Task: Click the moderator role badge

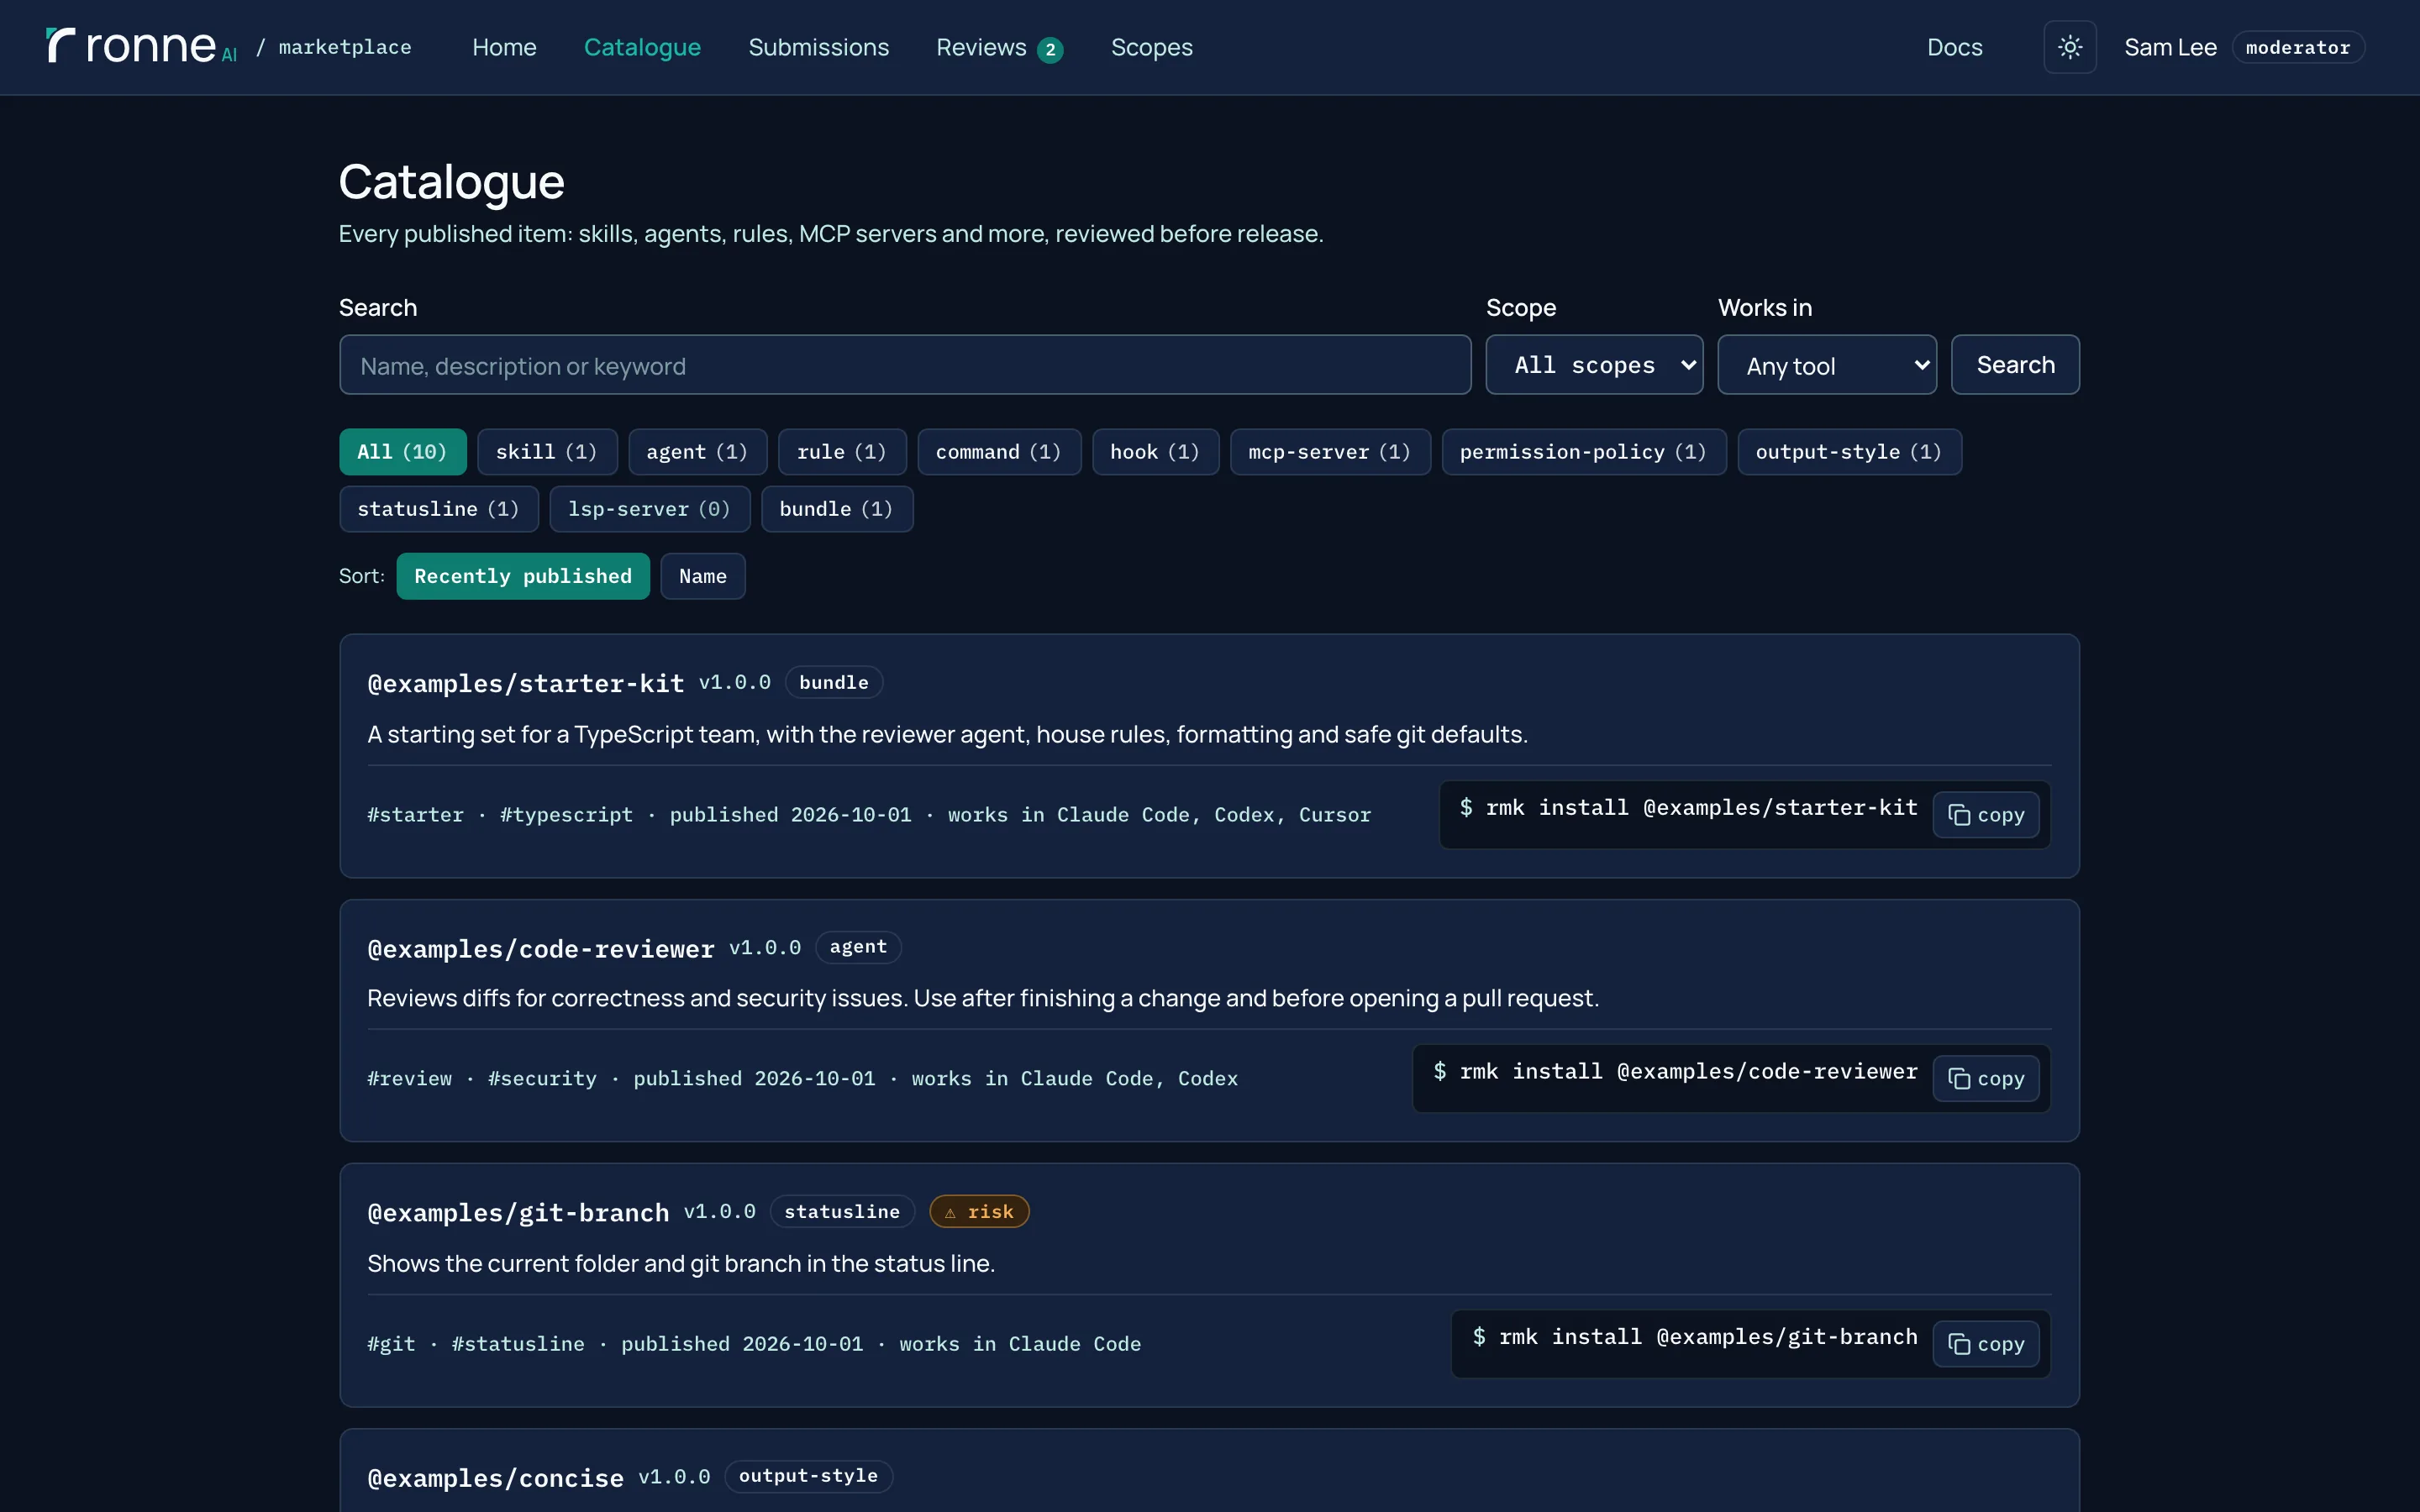Action: [2298, 47]
